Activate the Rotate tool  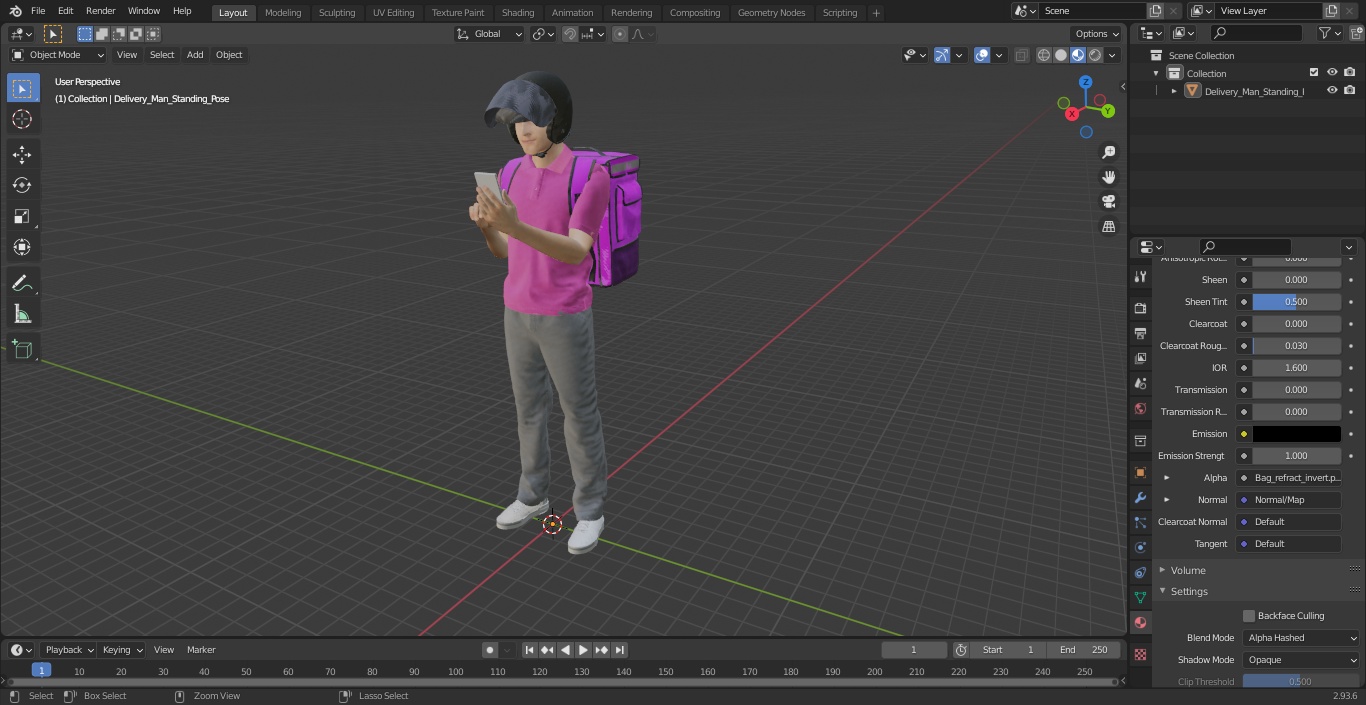22,185
